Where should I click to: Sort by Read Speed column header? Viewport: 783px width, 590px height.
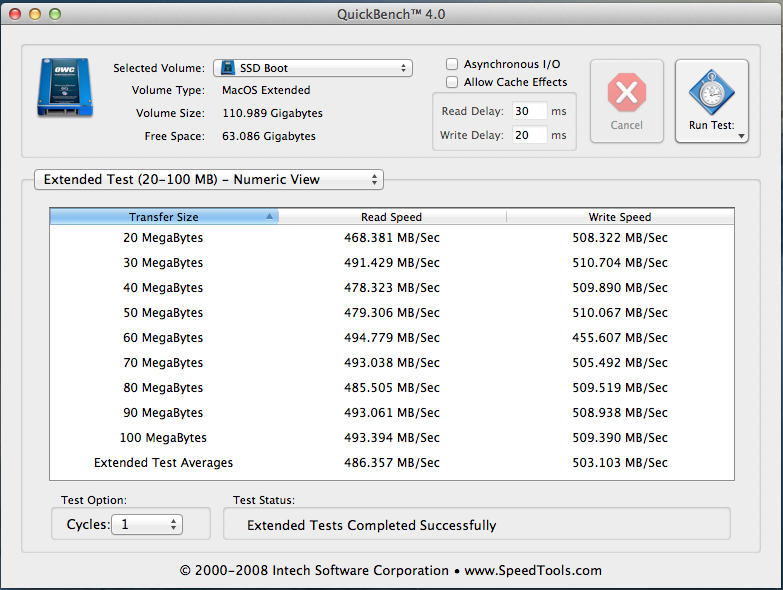(x=392, y=217)
